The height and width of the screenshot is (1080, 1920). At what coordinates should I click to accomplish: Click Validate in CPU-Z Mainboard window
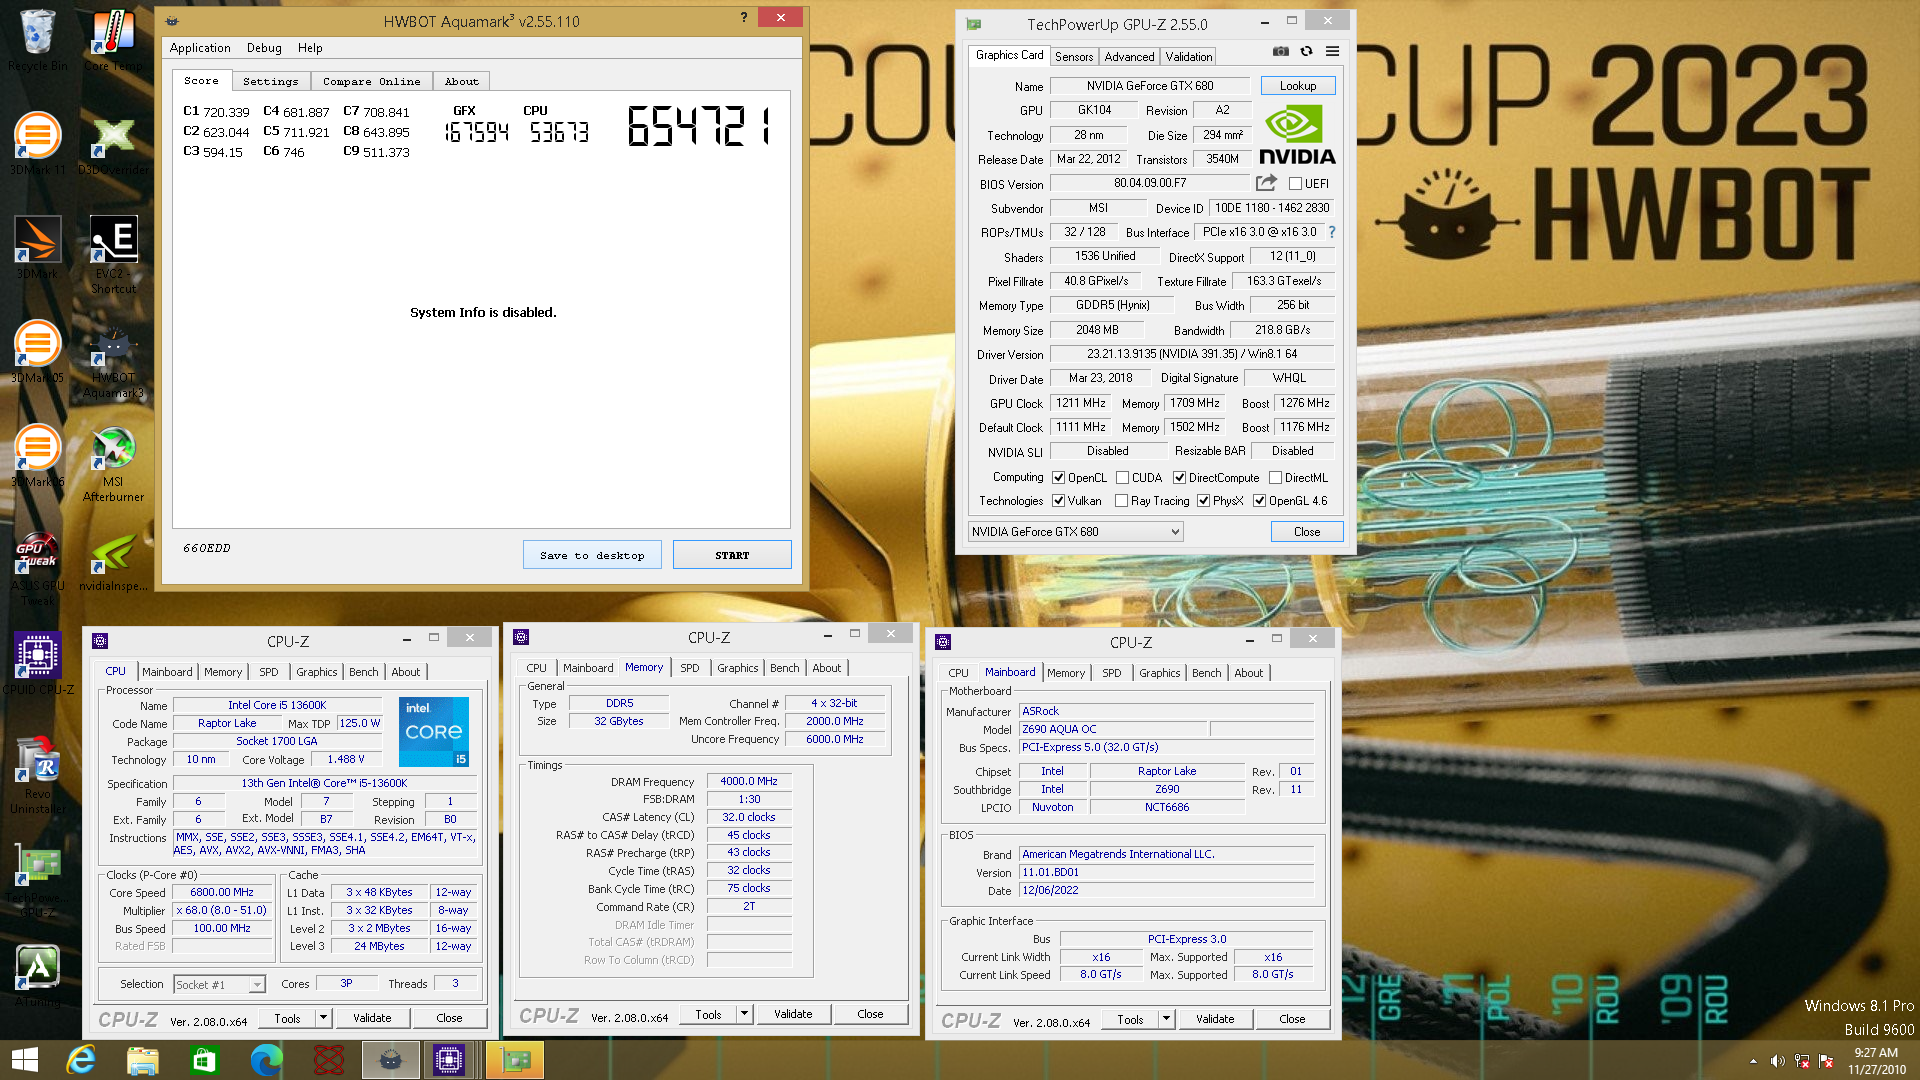pyautogui.click(x=1215, y=1019)
